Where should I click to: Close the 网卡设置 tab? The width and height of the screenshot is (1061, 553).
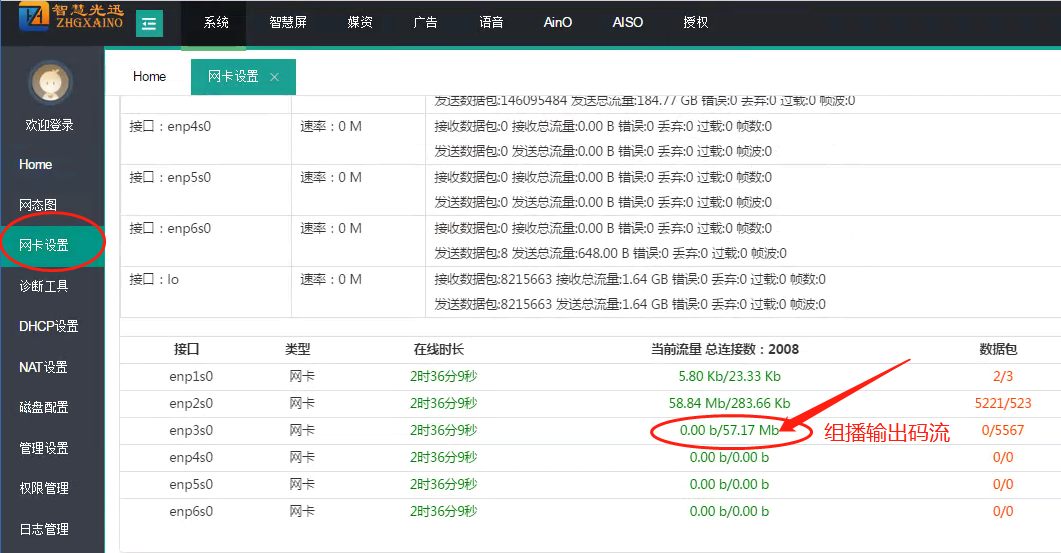(275, 77)
